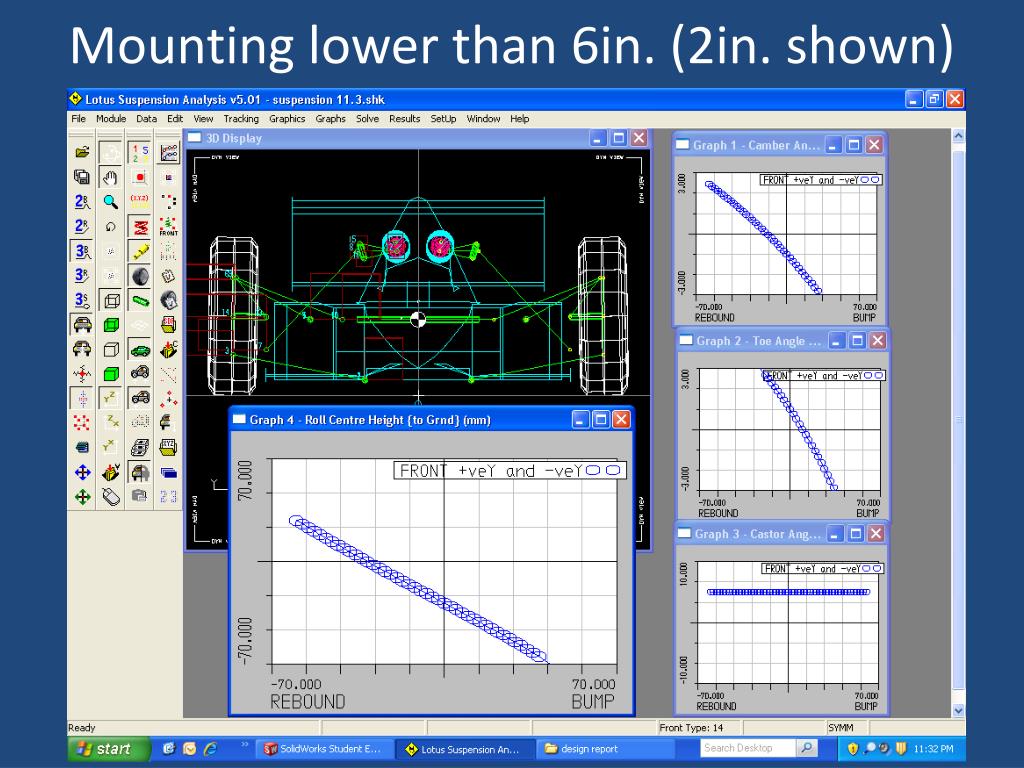
Task: Click the (x,y,z) coordinates icon
Action: coord(140,202)
